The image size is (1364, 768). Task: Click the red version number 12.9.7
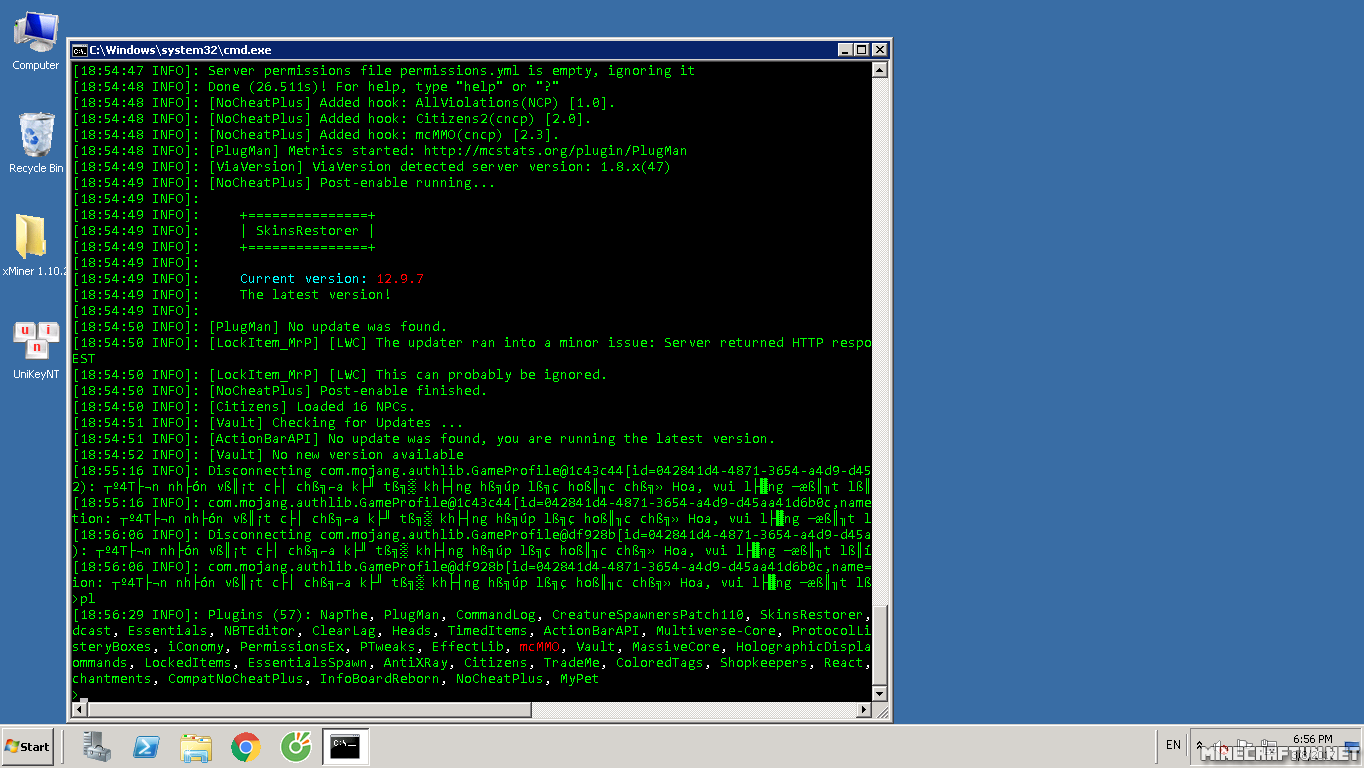point(400,279)
